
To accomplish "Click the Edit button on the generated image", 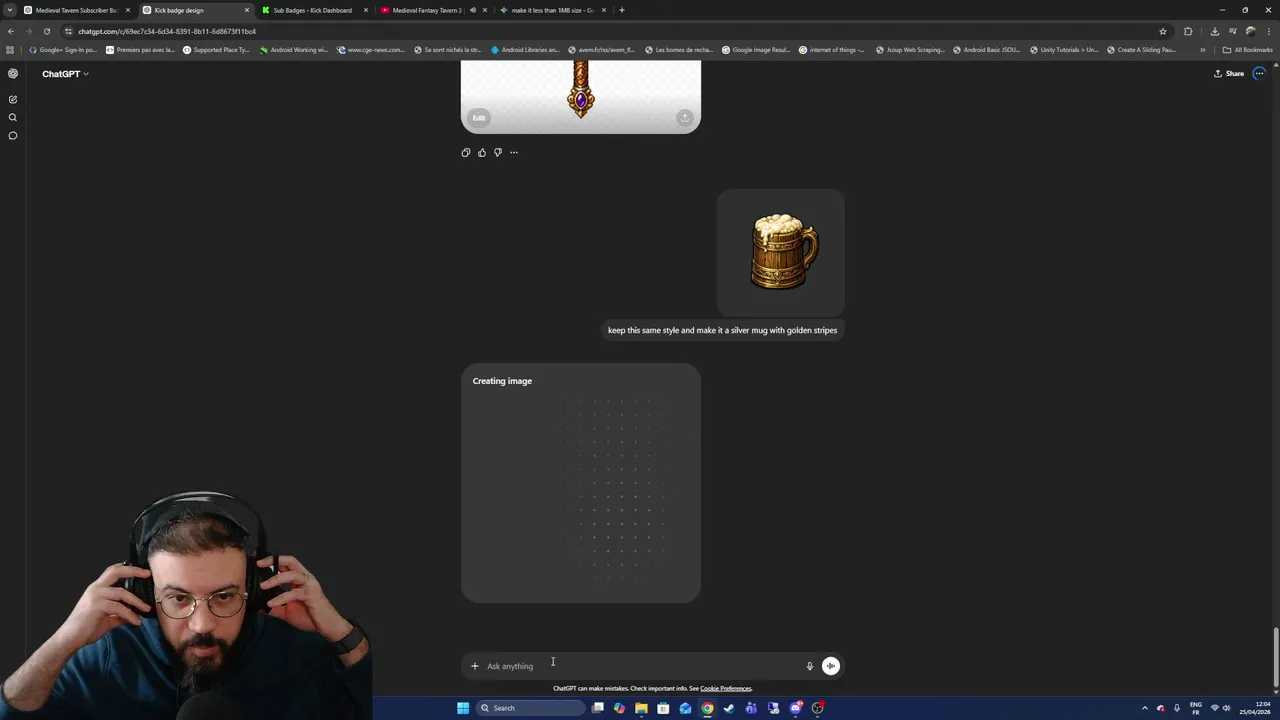I will pos(479,118).
